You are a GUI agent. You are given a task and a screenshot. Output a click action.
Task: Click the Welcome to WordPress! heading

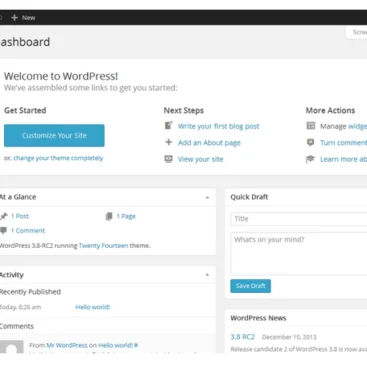coord(61,76)
